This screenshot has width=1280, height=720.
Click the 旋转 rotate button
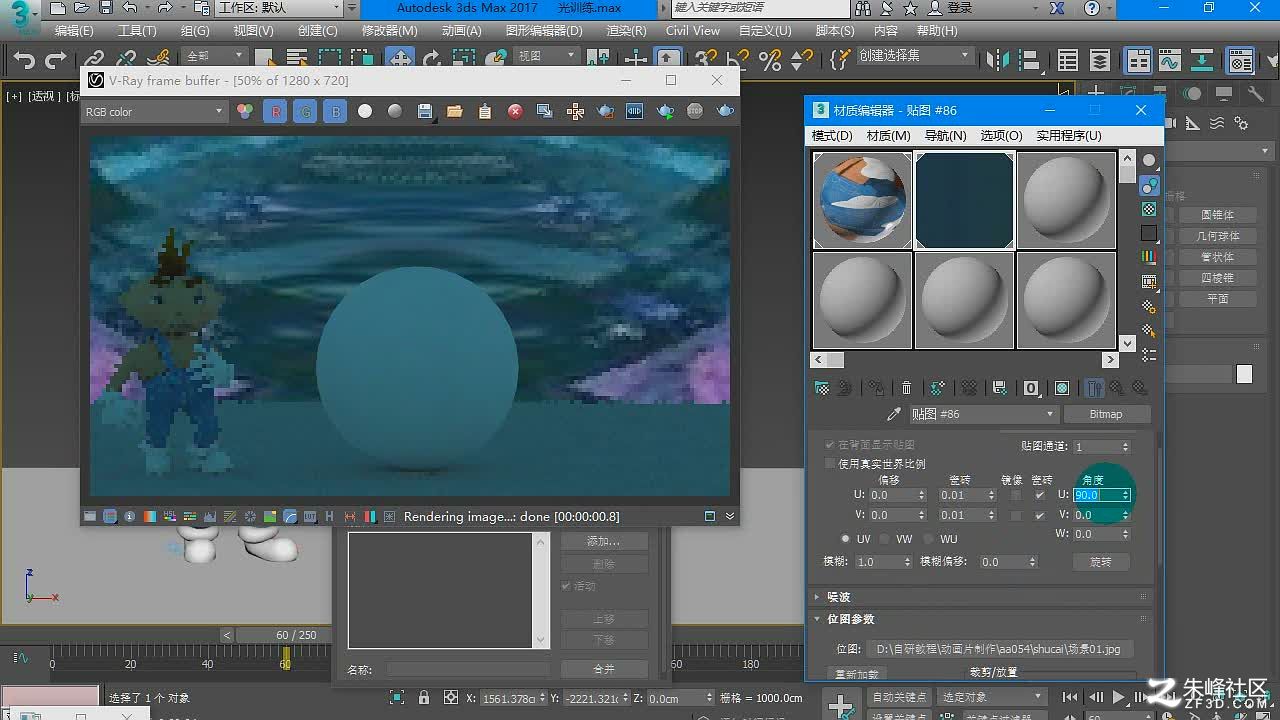point(1101,562)
